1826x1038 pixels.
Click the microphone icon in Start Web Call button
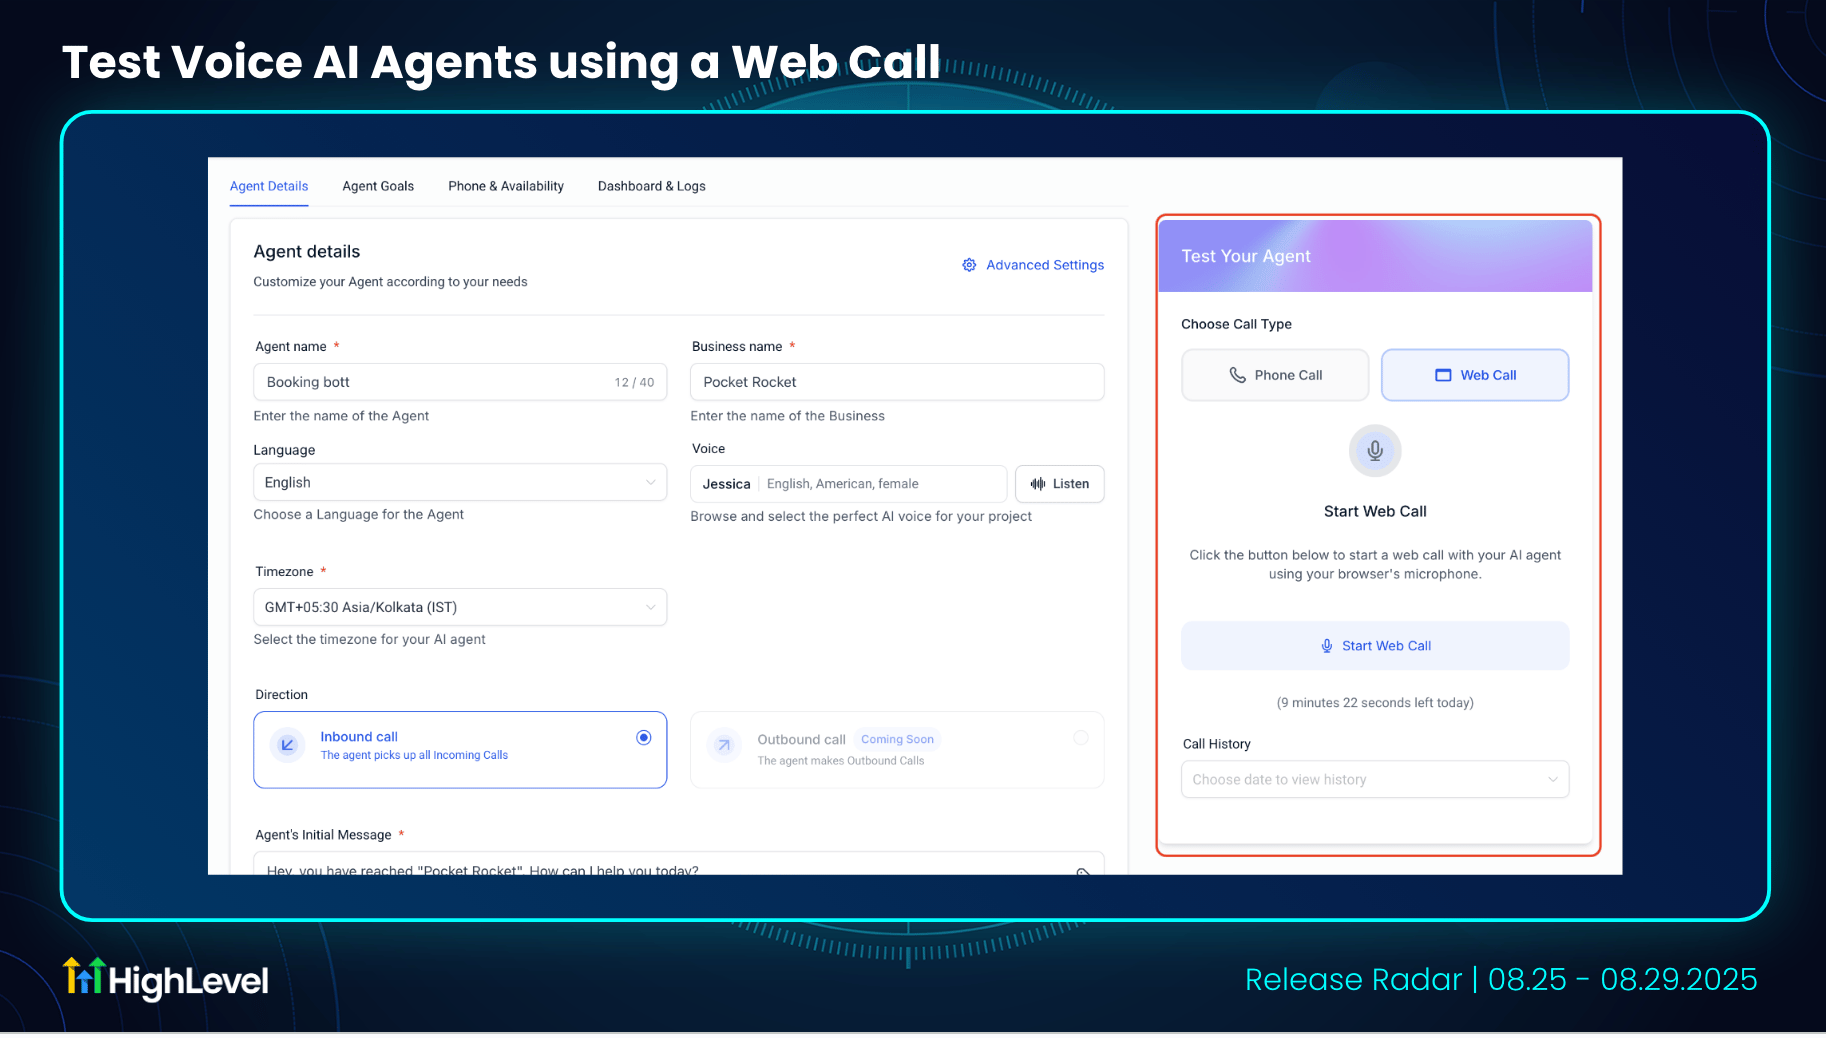coord(1327,646)
